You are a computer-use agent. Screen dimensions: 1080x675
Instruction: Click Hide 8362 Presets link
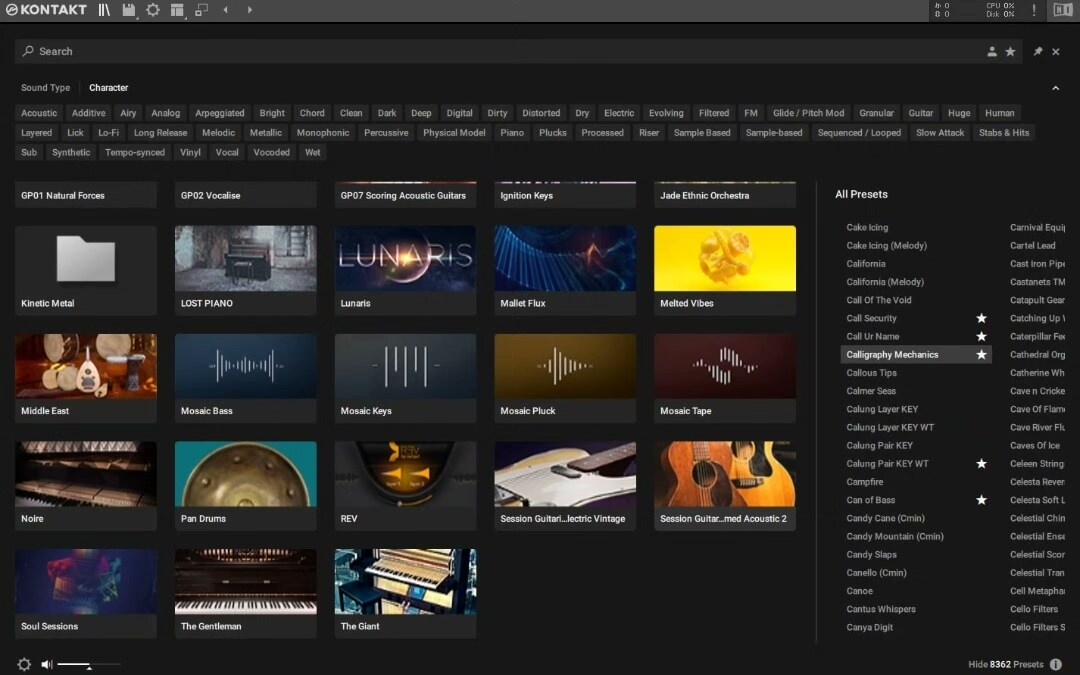point(1005,664)
